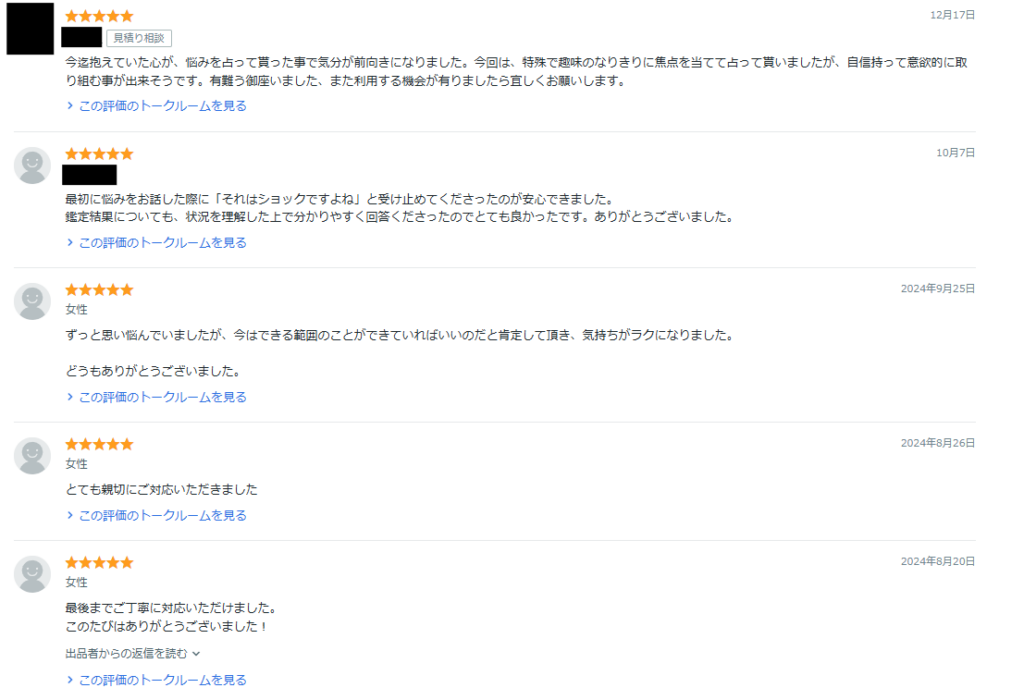Click the star rating on the 2024年8月26日 review
This screenshot has height=700, width=1024.
(99, 444)
